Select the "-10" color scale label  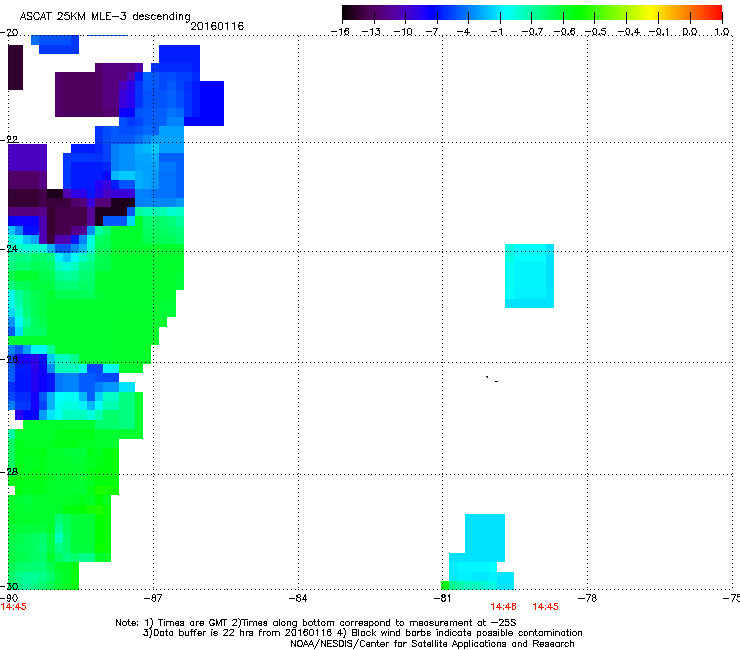[x=403, y=32]
